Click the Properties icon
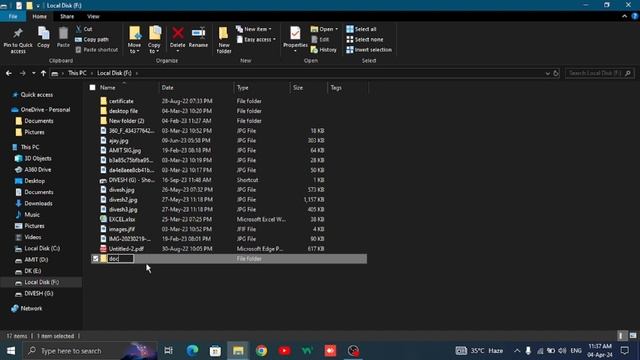Viewport: 640px width, 360px height. 295,33
